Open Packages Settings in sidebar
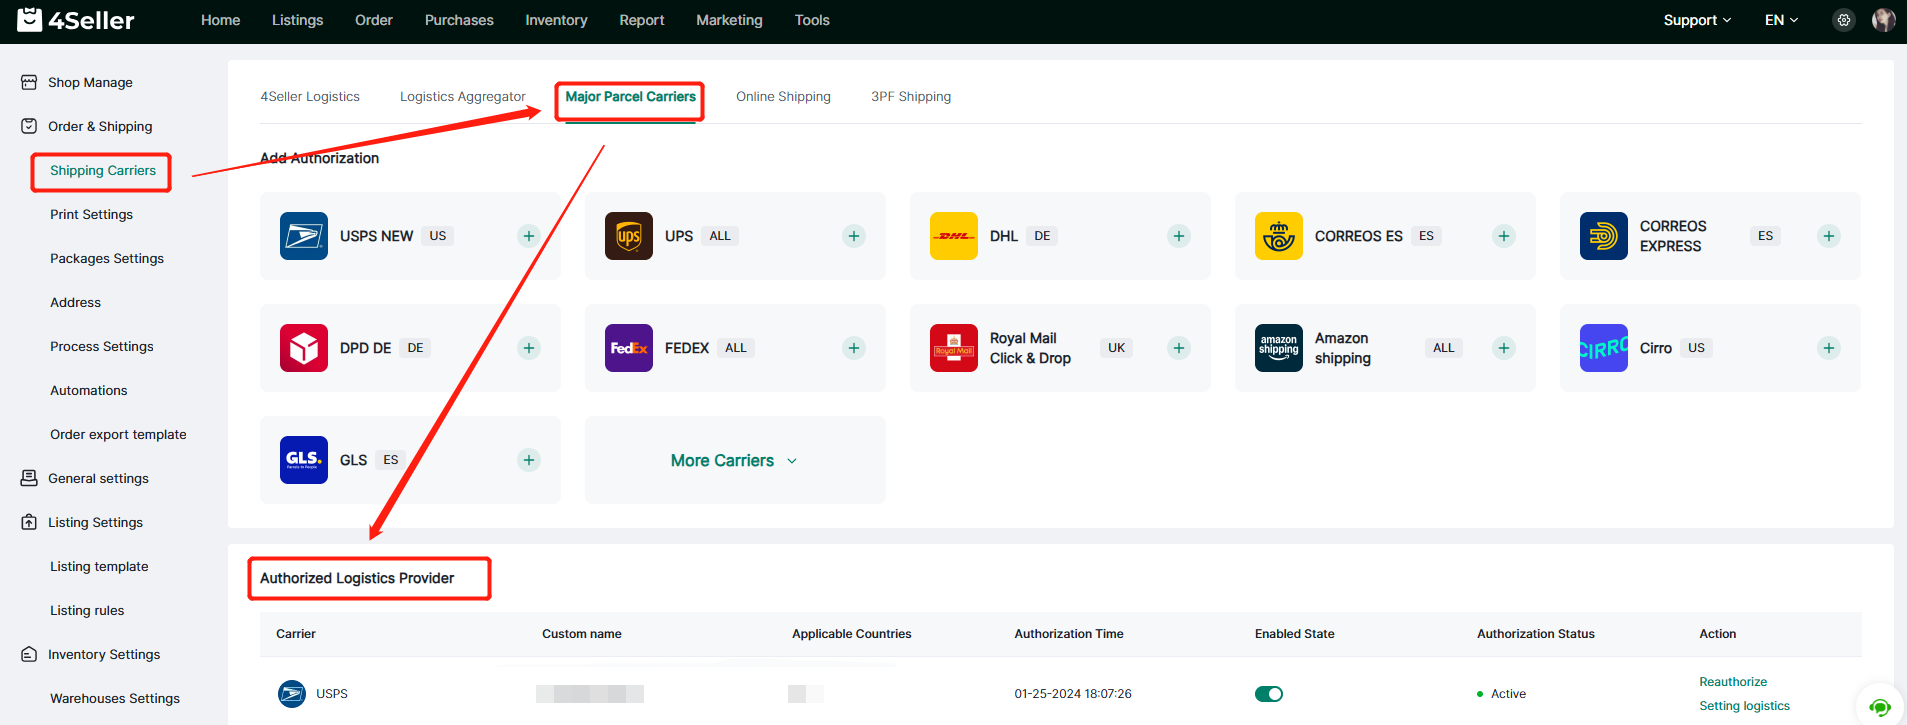 click(107, 258)
